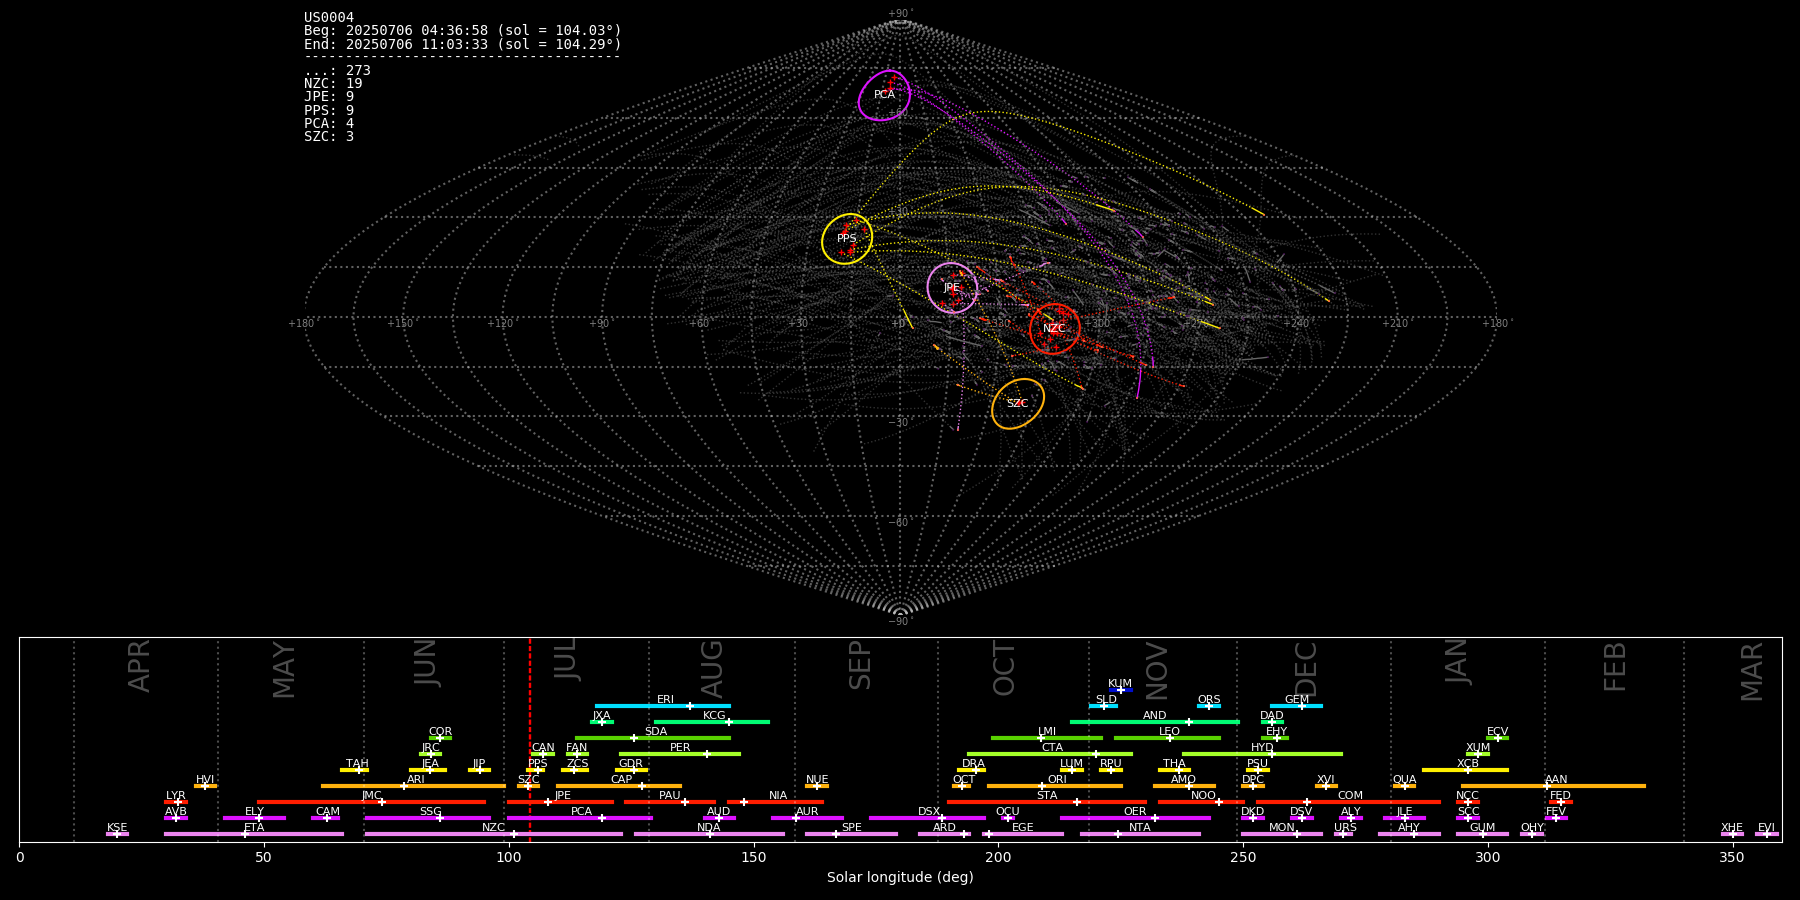Click the LEO shower bar
Screen dimensions: 1800x900
pyautogui.click(x=1167, y=738)
